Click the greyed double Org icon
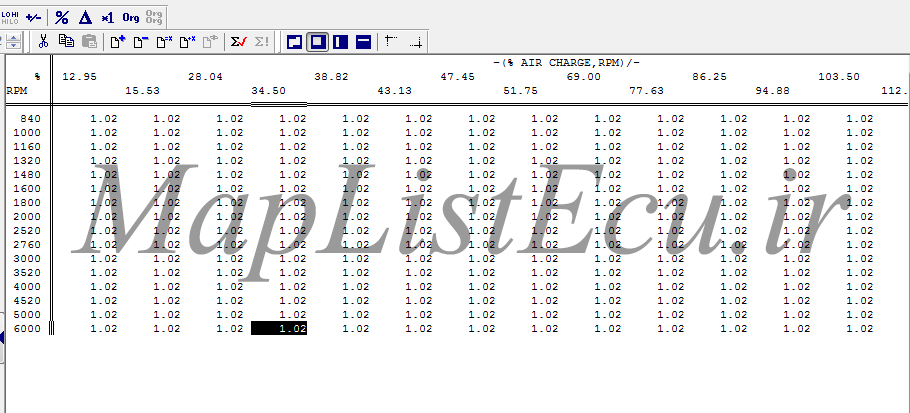The height and width of the screenshot is (413, 910). pyautogui.click(x=154, y=17)
